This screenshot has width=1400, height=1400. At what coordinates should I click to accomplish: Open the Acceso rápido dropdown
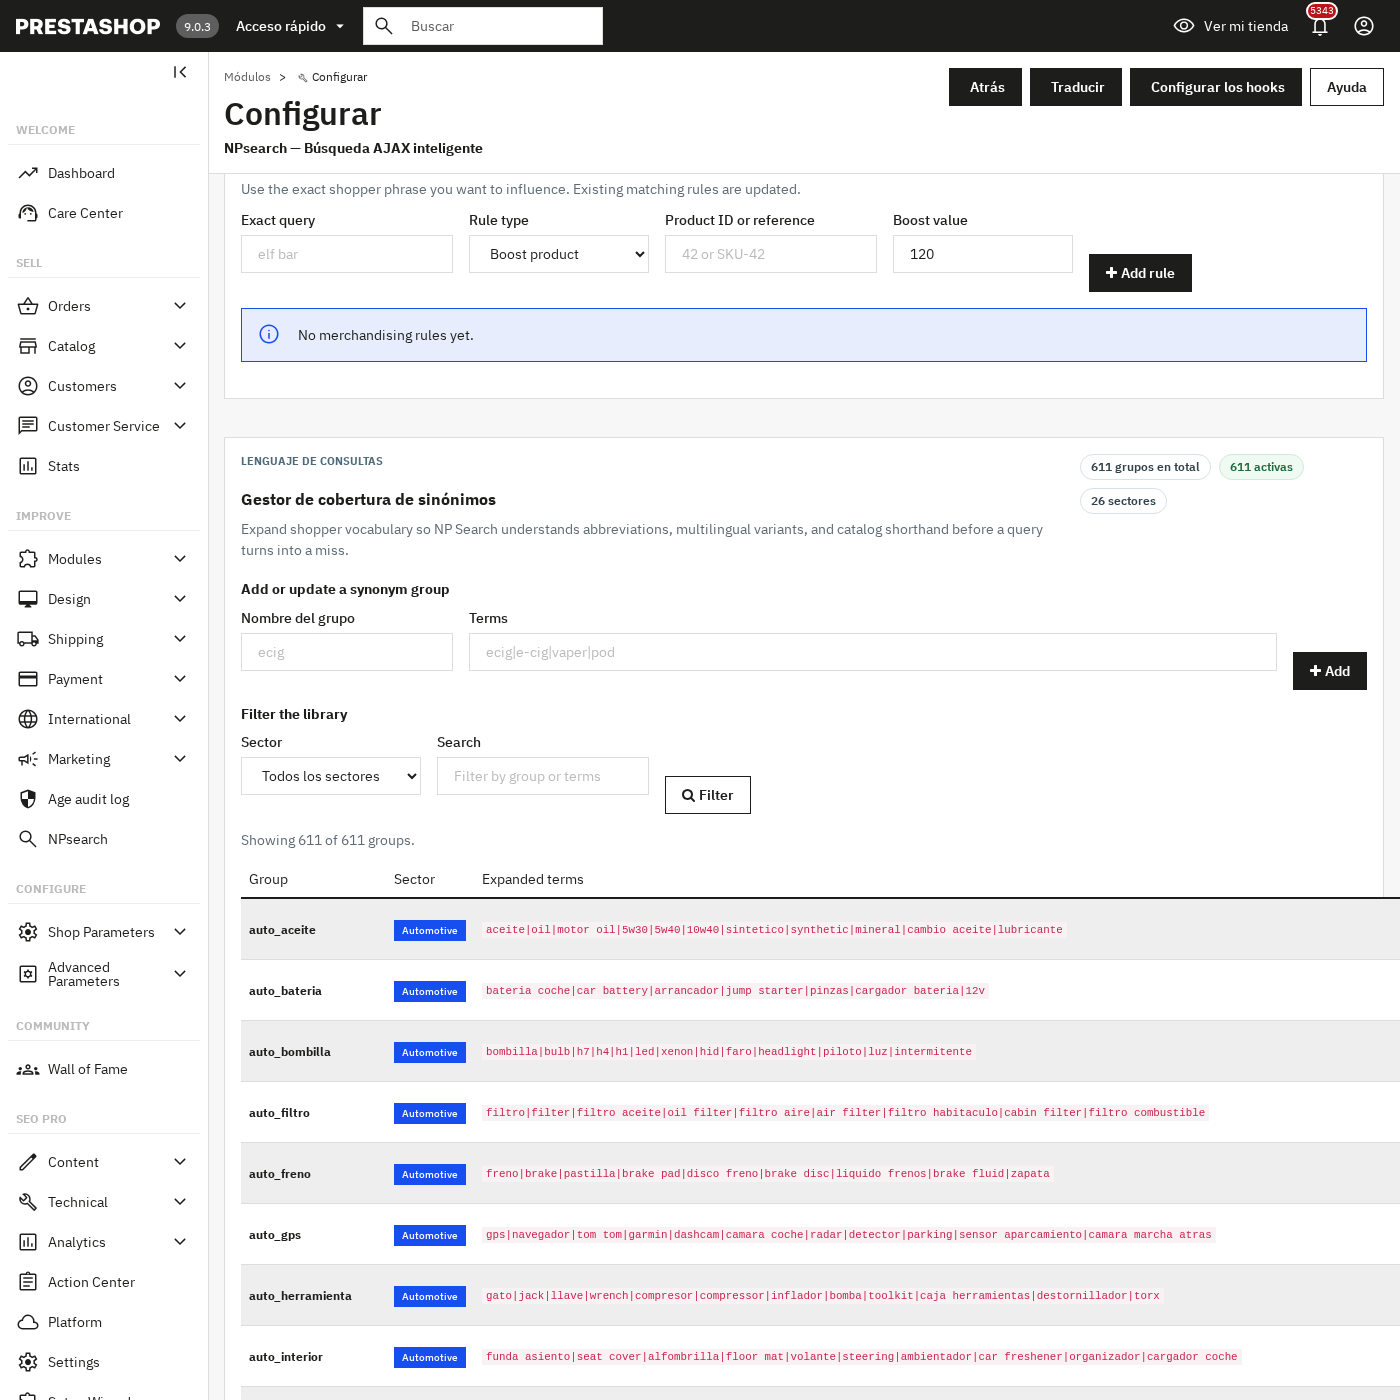click(x=290, y=26)
